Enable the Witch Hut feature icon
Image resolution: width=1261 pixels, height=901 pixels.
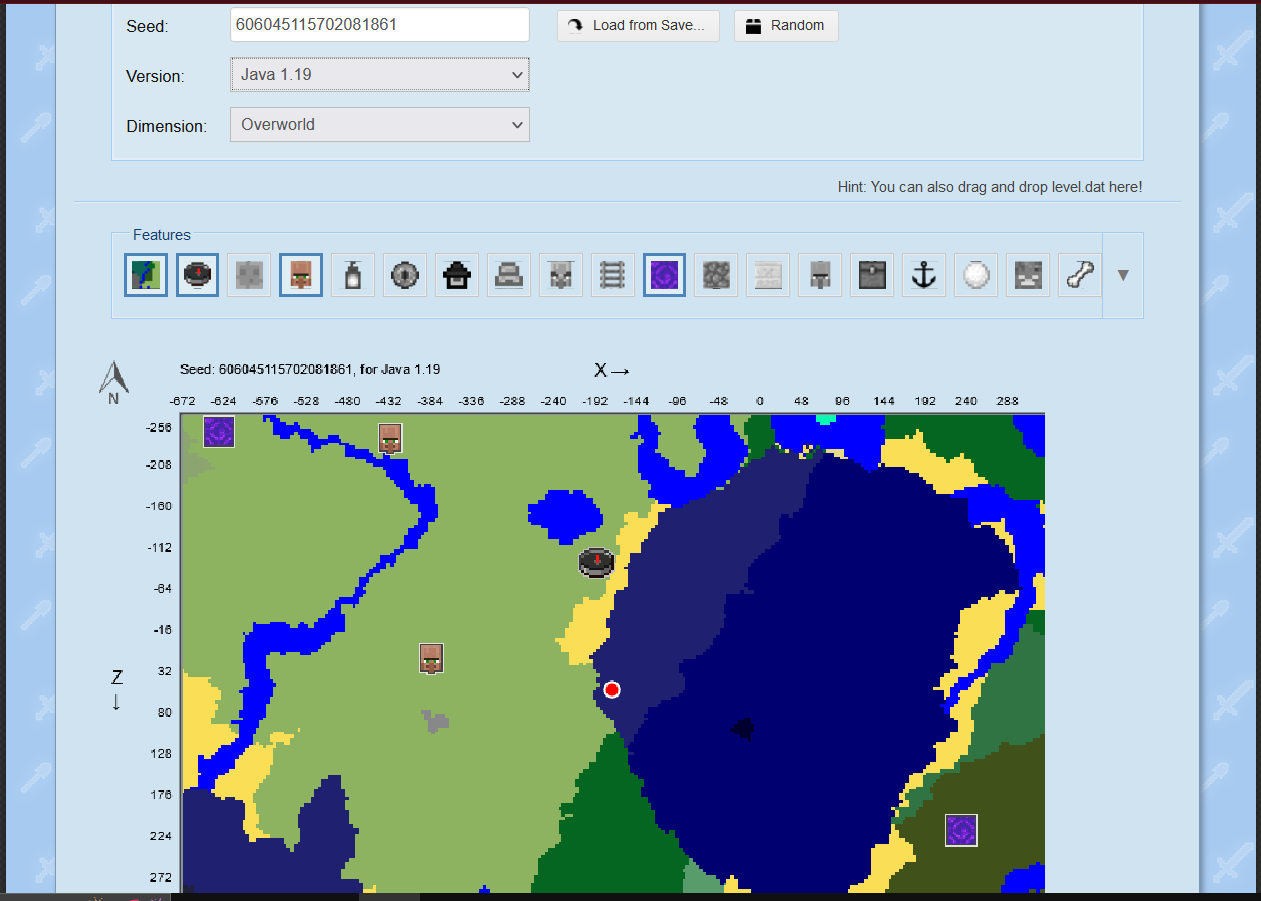click(x=457, y=275)
